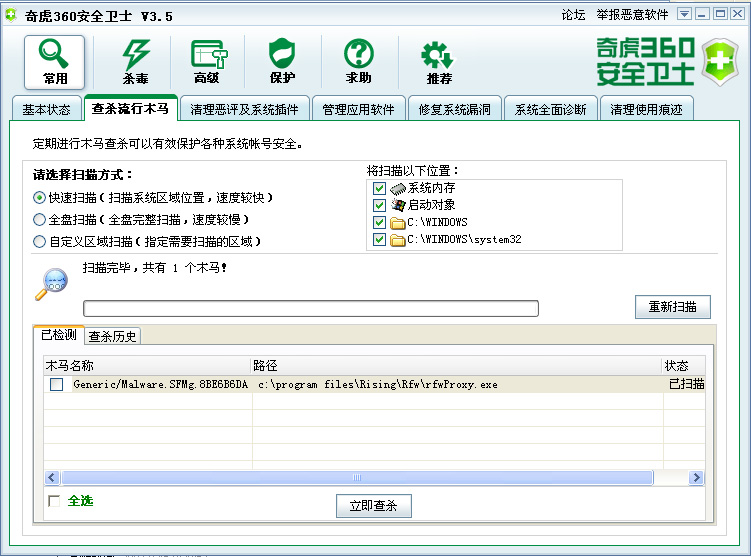Open the 求助 help question-mark icon
The image size is (751, 557).
point(359,62)
